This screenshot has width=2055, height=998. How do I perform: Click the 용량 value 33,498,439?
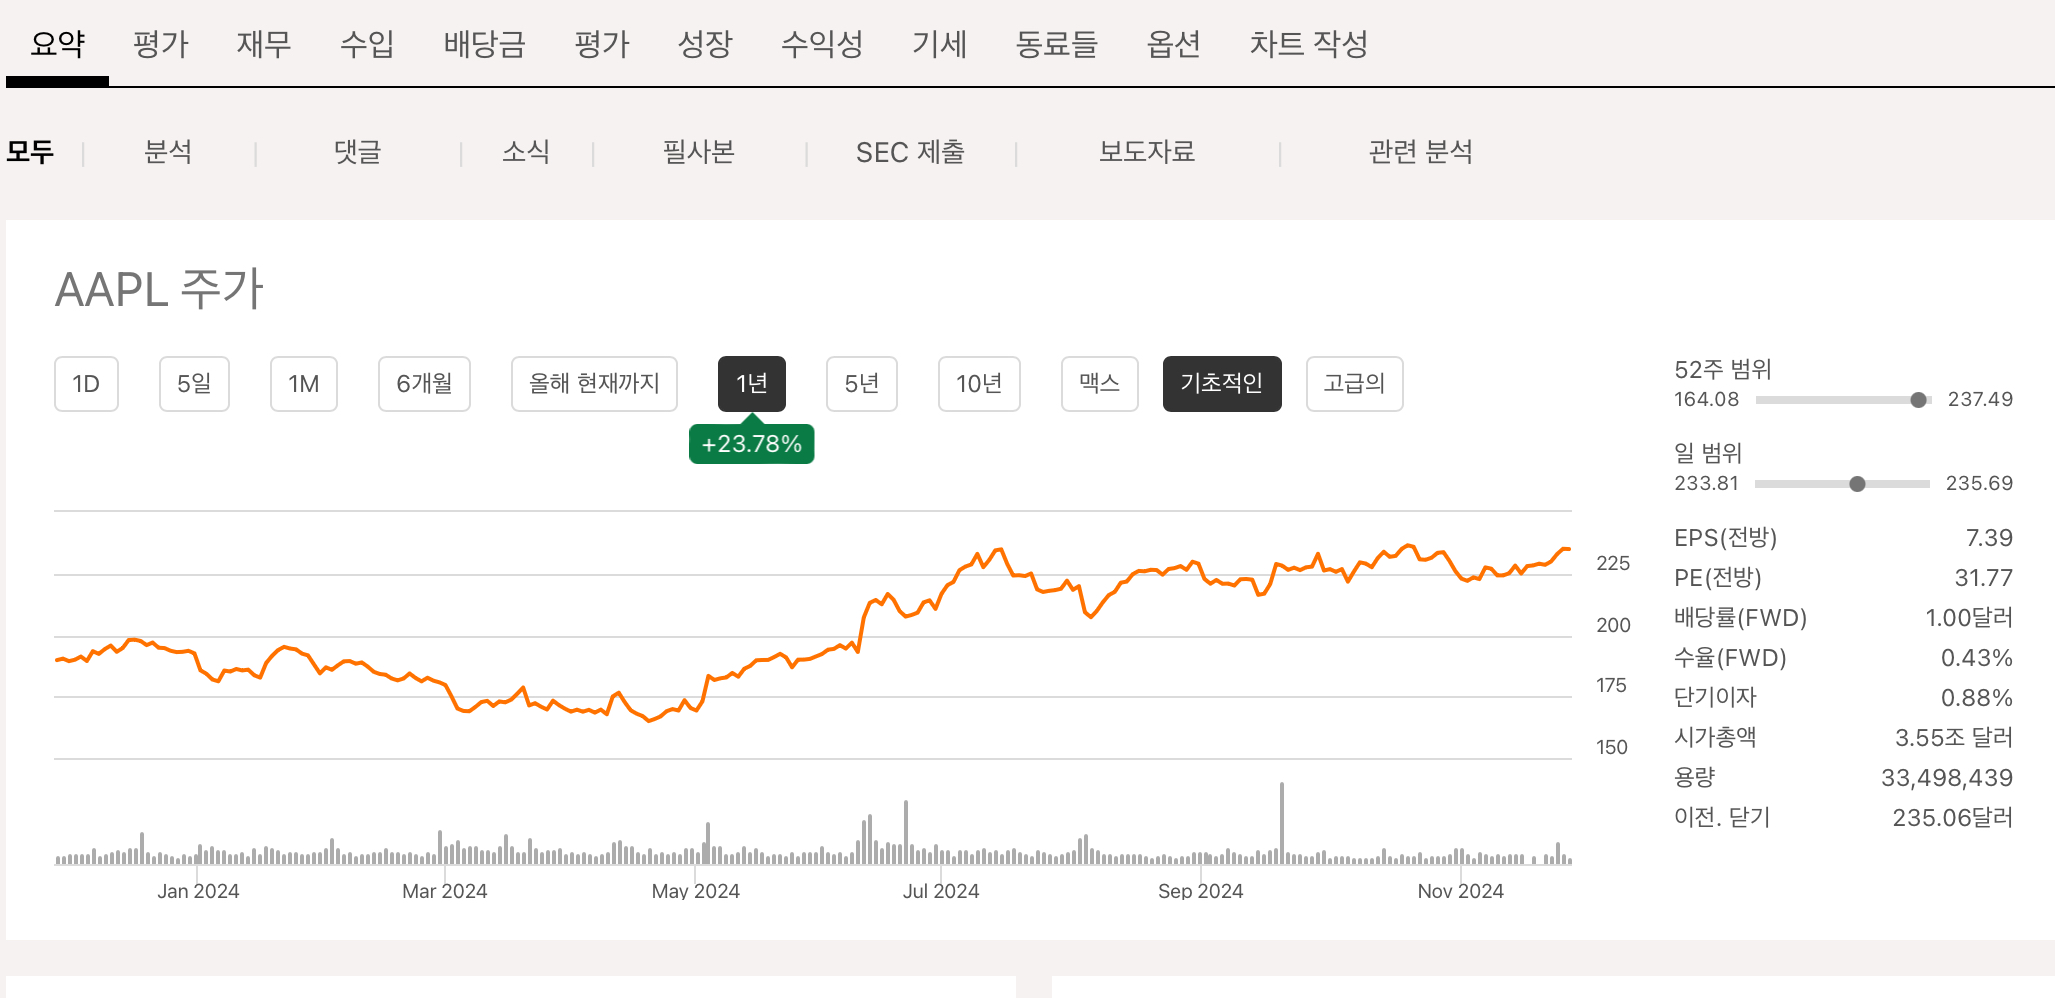pos(1947,778)
